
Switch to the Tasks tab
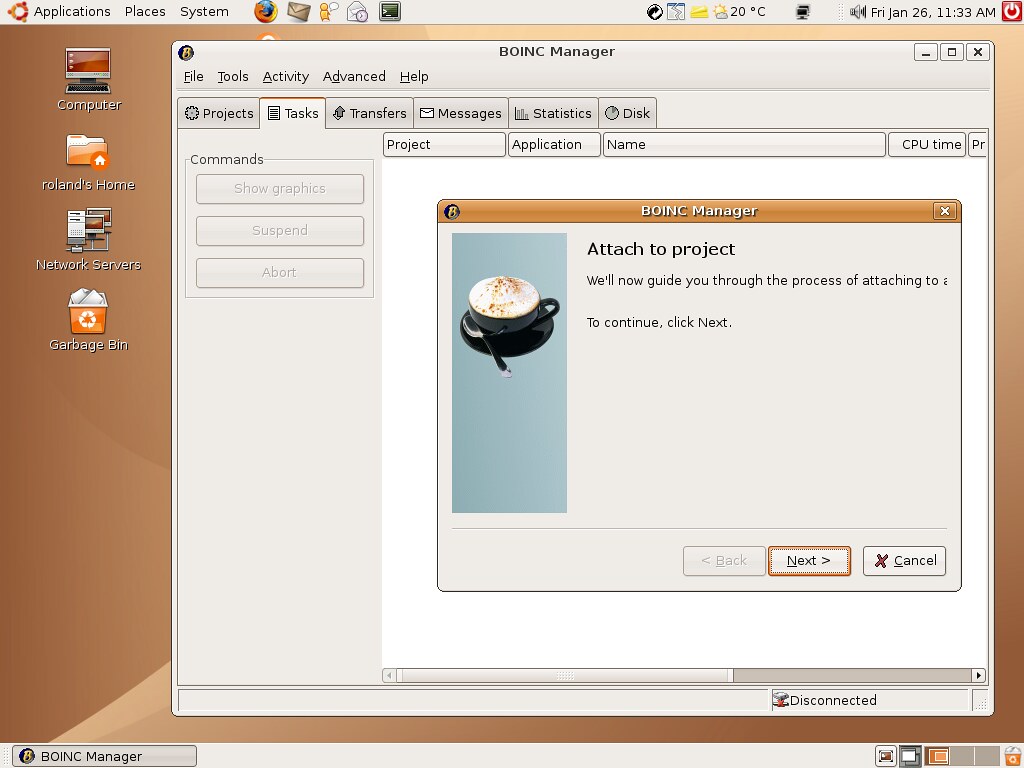(x=293, y=113)
